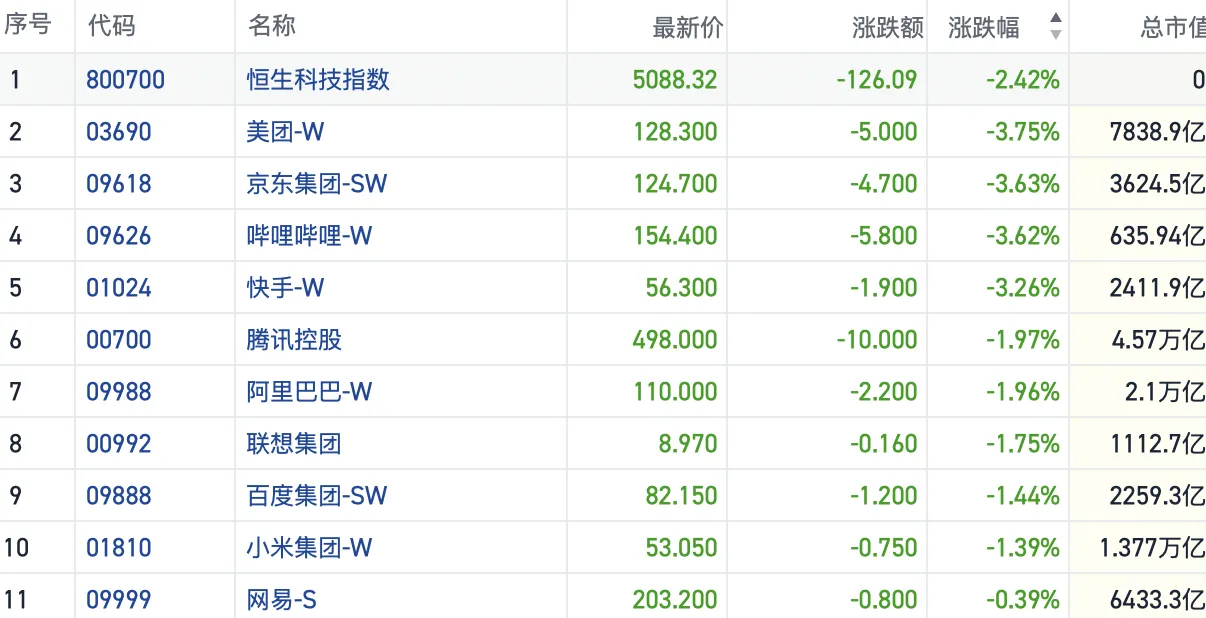Open the 腾讯控股 stock link
The width and height of the screenshot is (1206, 618).
pyautogui.click(x=294, y=340)
